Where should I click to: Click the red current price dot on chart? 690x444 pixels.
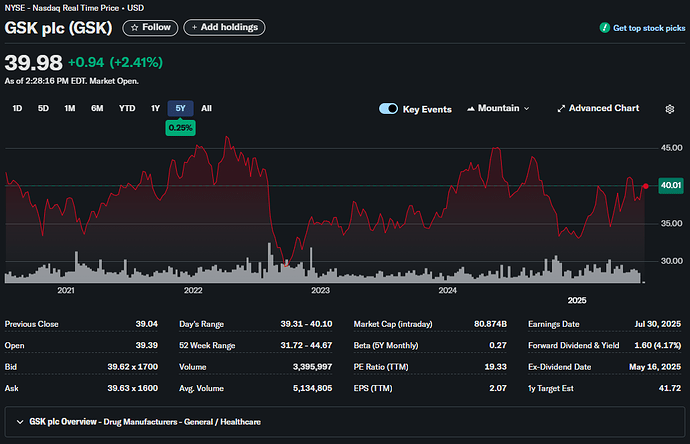point(645,186)
